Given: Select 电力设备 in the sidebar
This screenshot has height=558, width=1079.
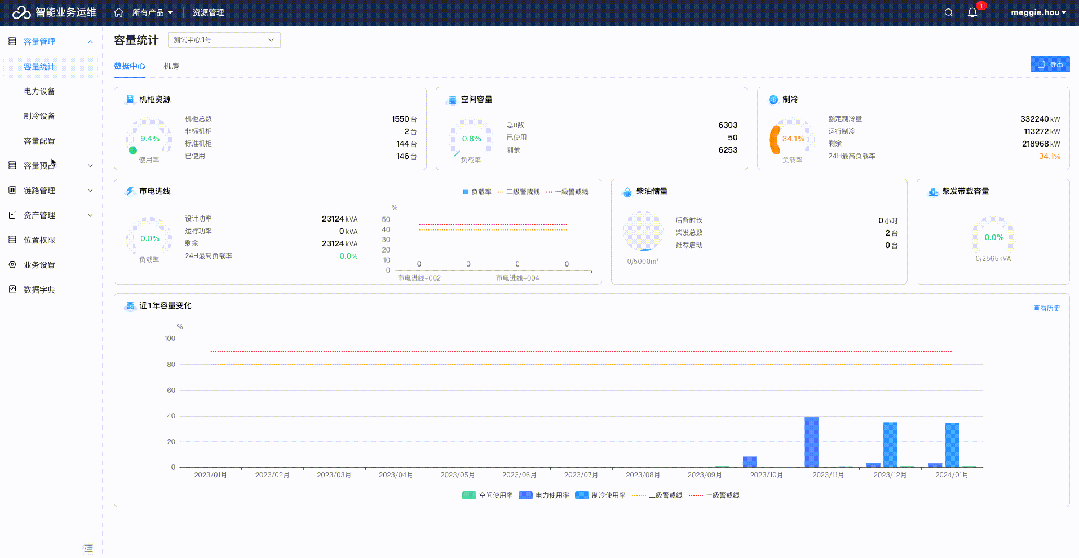Looking at the screenshot, I should 40,91.
